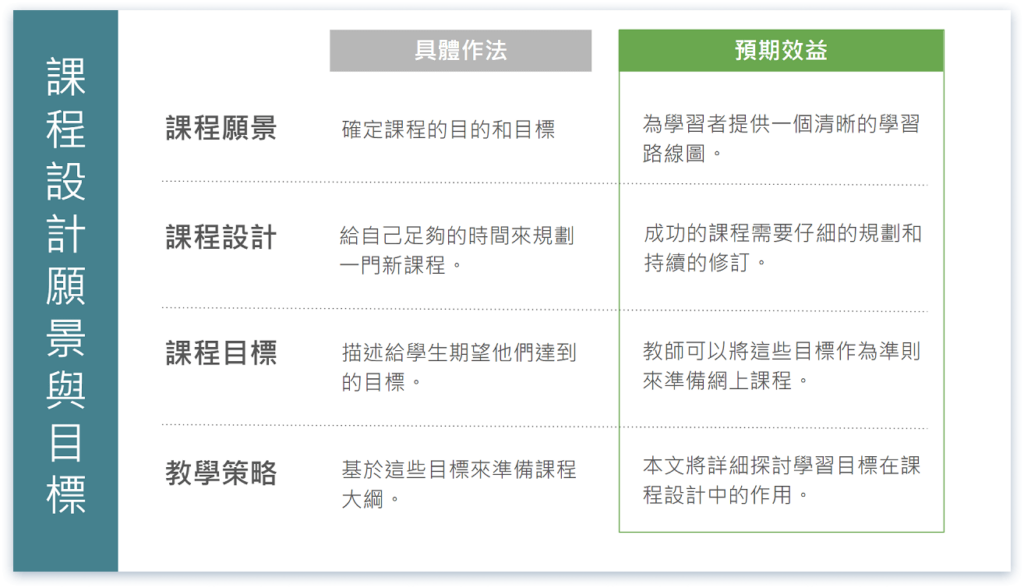The height and width of the screenshot is (588, 1024).
Task: Click the text 確定課程的目的和目標
Action: [448, 130]
